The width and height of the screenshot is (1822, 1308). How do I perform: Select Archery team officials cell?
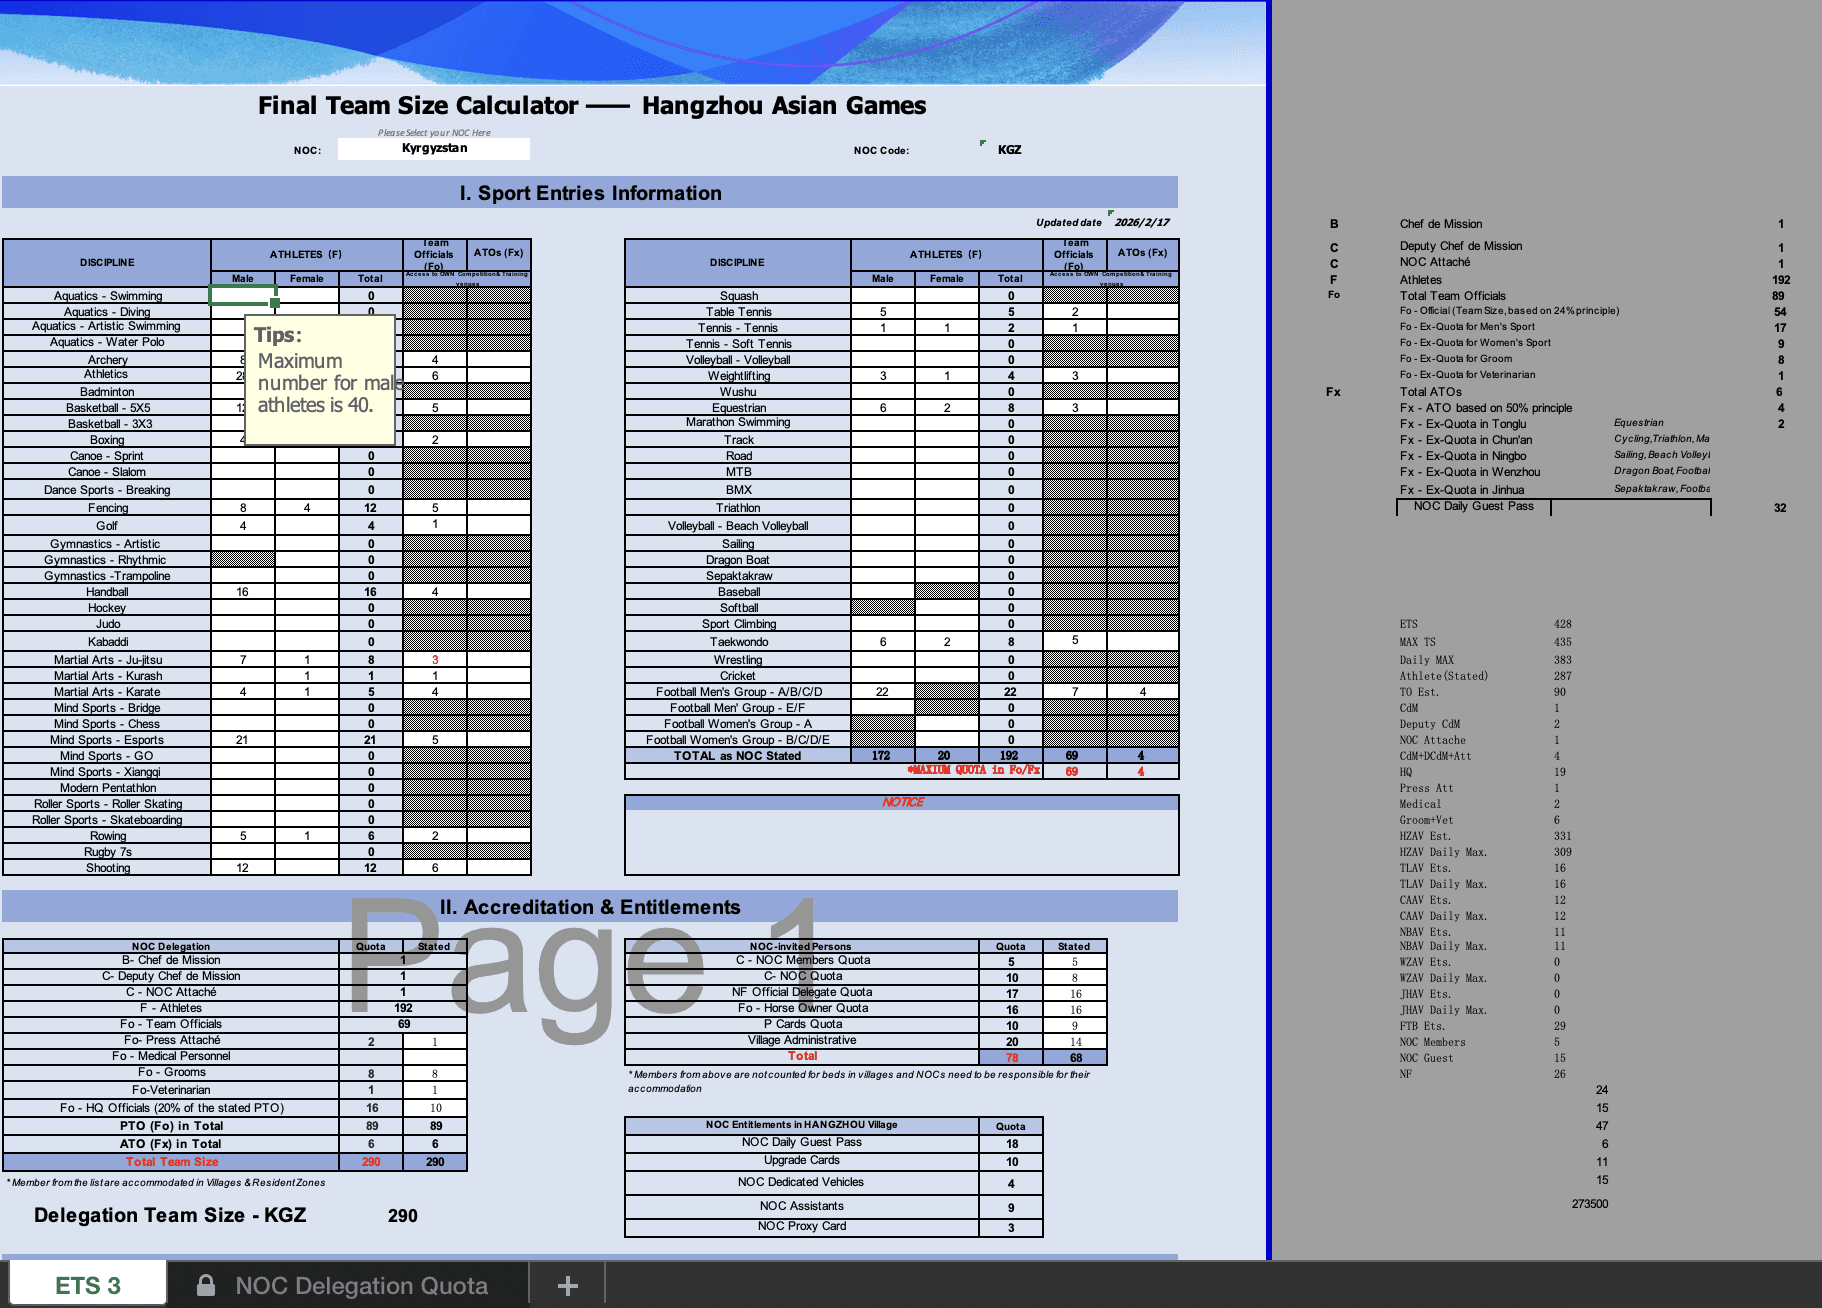pyautogui.click(x=435, y=360)
